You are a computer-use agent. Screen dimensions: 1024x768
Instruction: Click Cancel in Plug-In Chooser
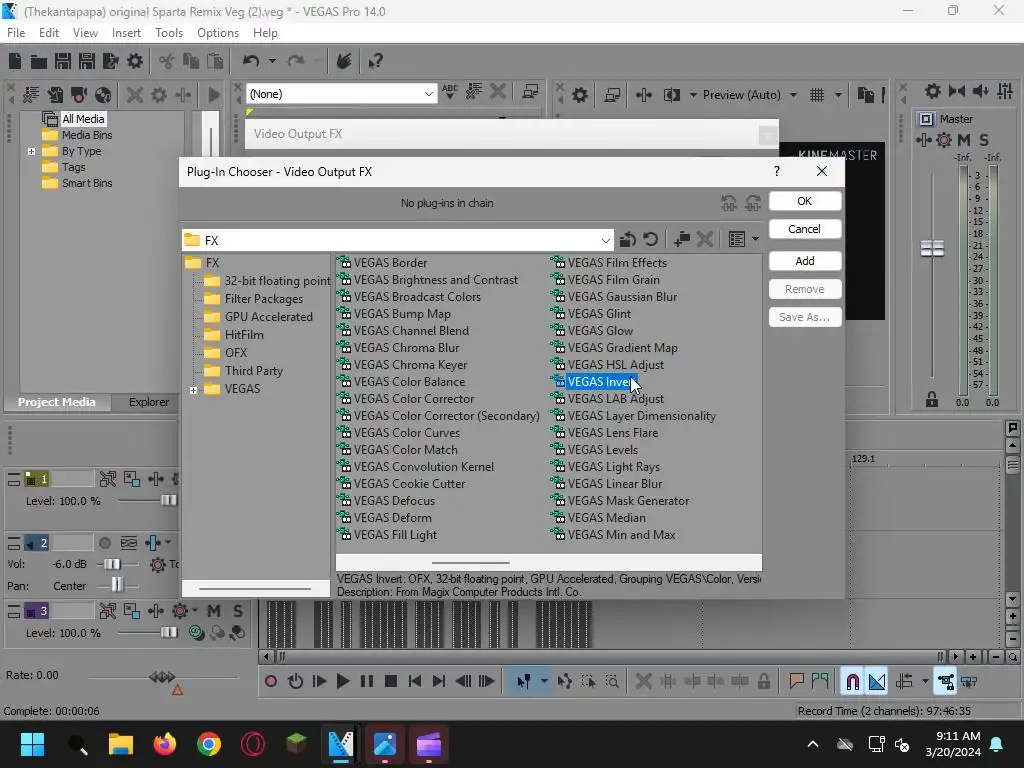pos(805,229)
